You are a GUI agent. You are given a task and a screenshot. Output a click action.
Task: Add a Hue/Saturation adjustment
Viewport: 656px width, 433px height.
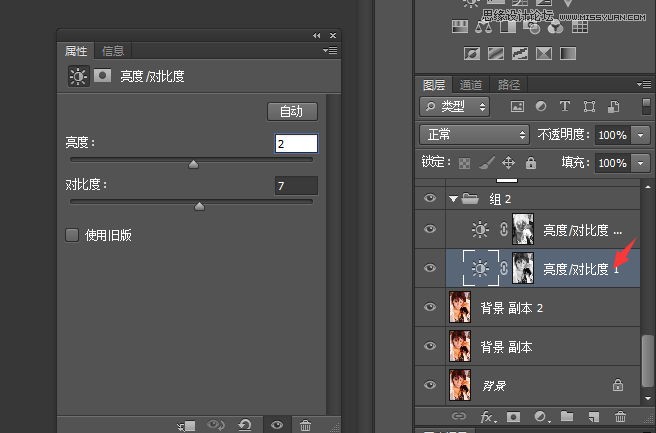(460, 26)
